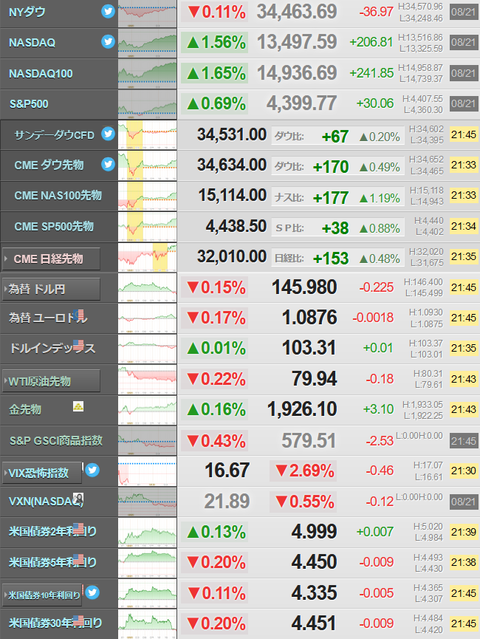Open the S&P500 index link
Screen dimensions: 480x639
pos(29,104)
